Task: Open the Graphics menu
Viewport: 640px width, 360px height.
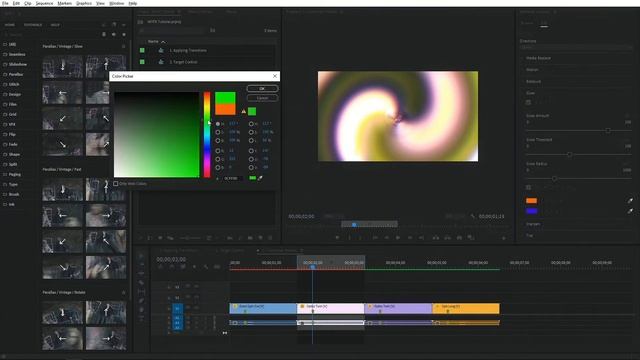Action: 84,3
